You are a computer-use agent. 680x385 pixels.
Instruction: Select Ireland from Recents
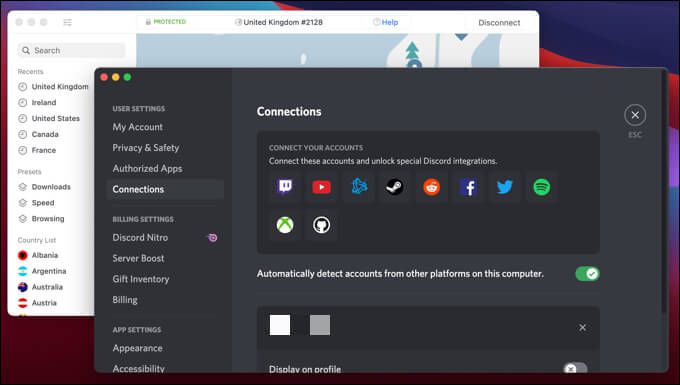point(44,102)
